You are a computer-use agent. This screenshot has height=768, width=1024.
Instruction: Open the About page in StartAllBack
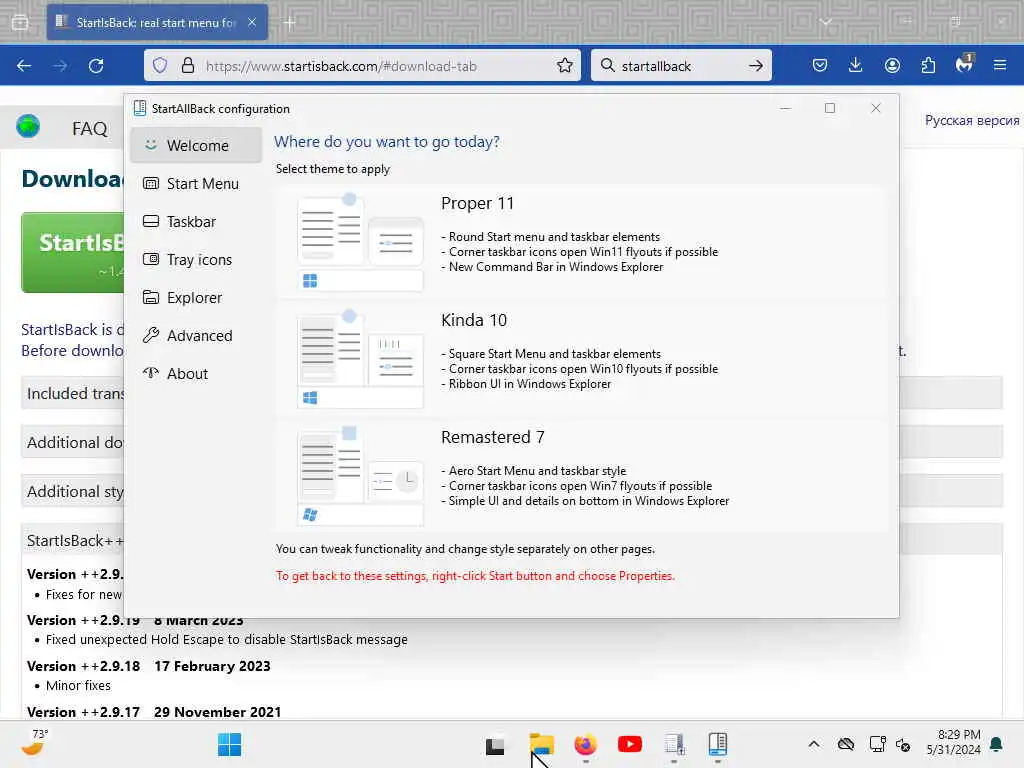click(x=196, y=373)
